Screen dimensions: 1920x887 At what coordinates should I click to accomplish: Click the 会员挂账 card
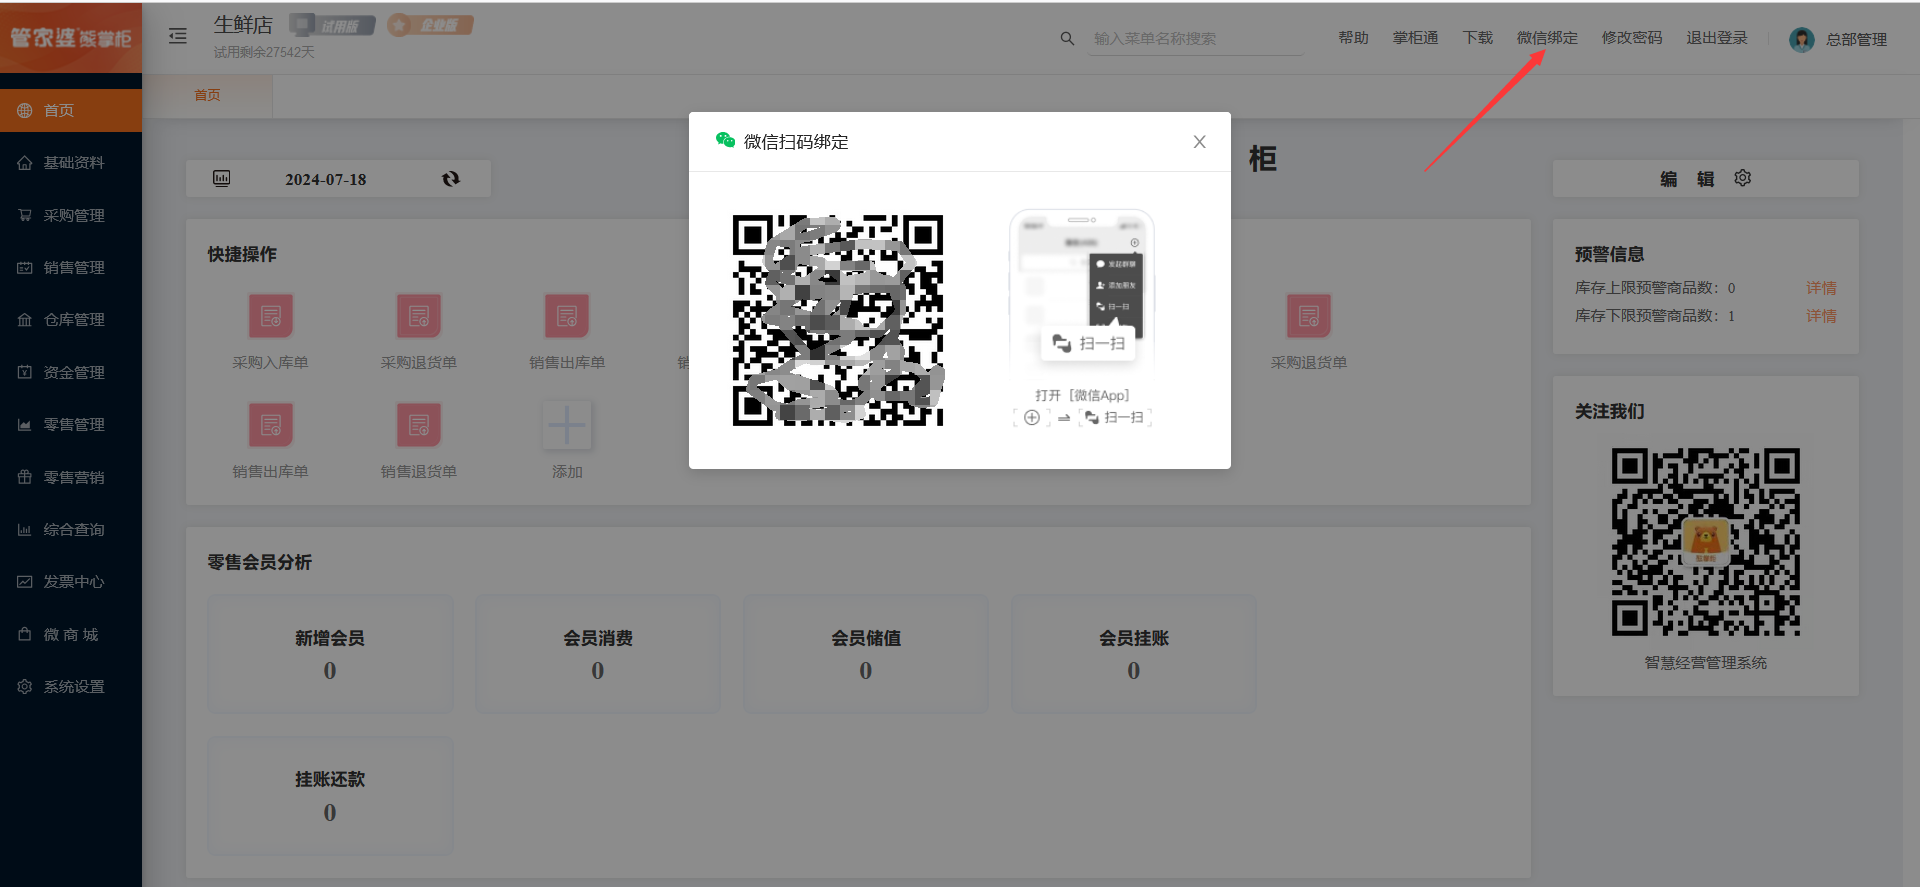coord(1134,654)
